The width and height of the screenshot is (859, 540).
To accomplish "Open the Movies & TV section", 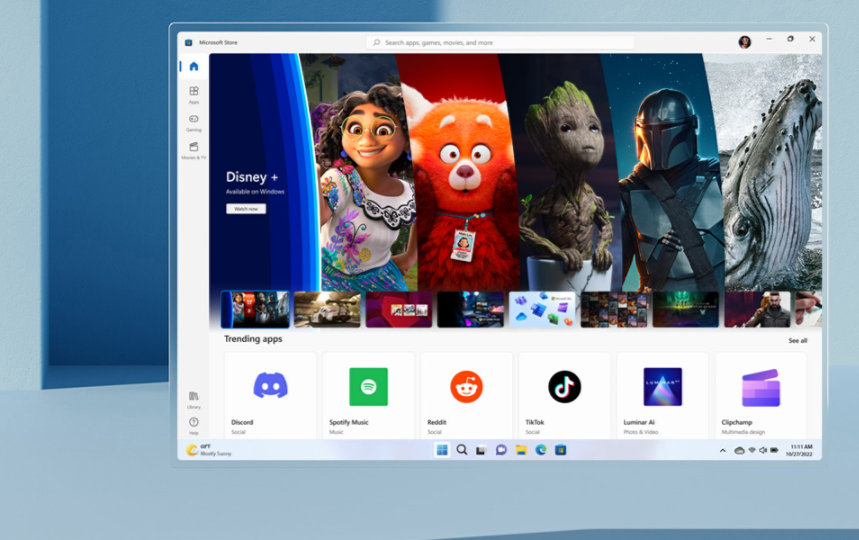I will (x=193, y=149).
